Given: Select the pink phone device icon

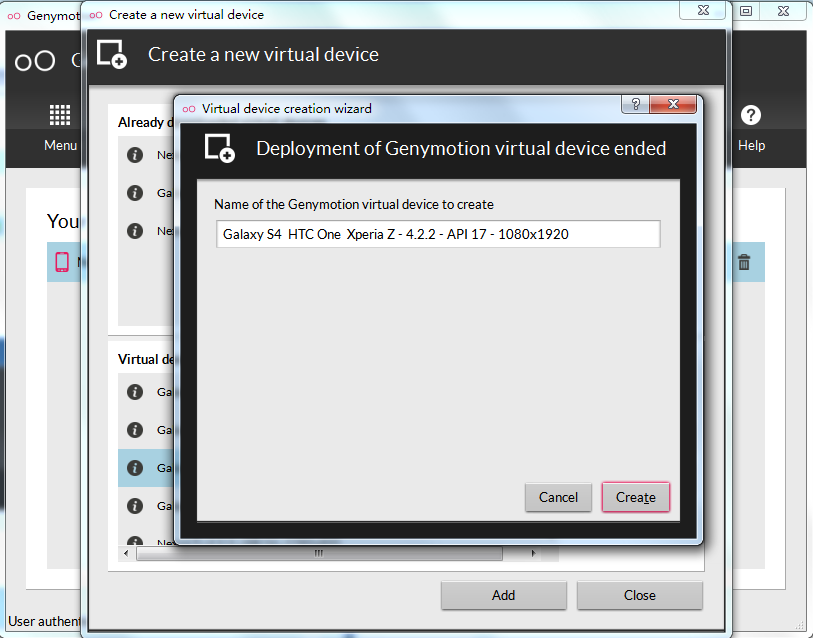Looking at the screenshot, I should (62, 262).
